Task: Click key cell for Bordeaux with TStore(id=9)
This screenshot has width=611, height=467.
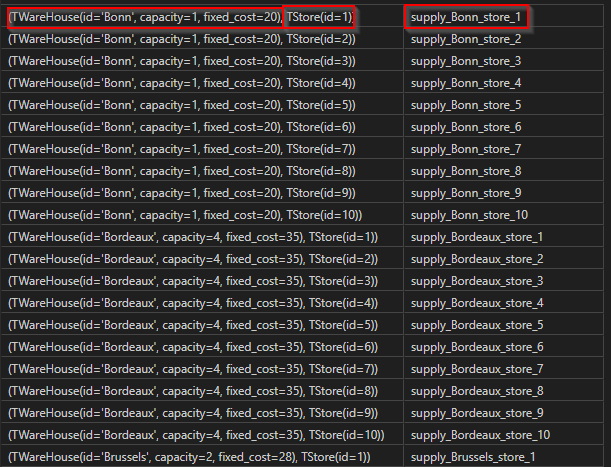Action: (202, 413)
